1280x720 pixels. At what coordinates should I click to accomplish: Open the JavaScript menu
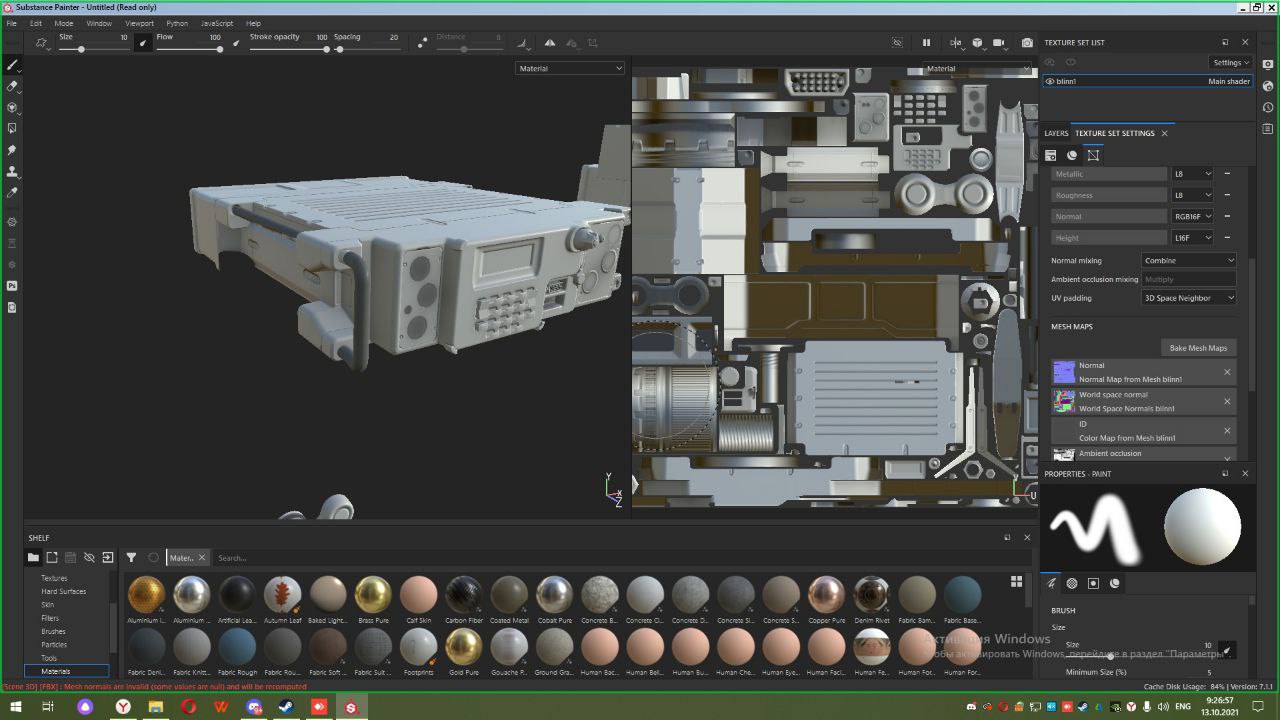(x=217, y=23)
